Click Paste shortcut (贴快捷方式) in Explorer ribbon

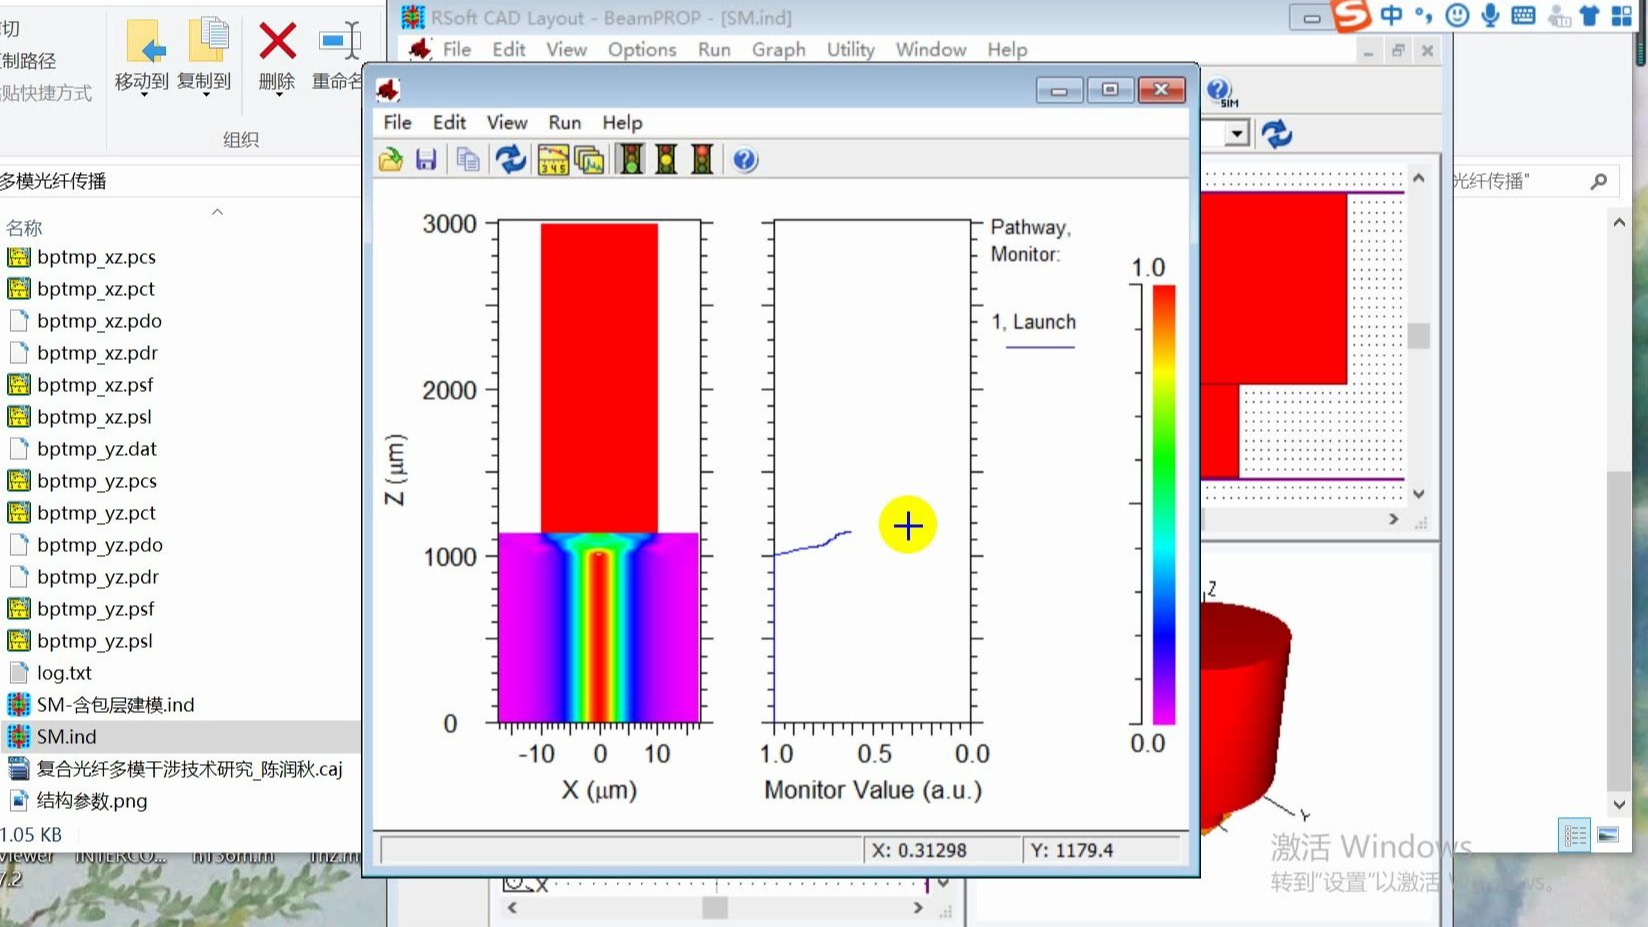45,93
